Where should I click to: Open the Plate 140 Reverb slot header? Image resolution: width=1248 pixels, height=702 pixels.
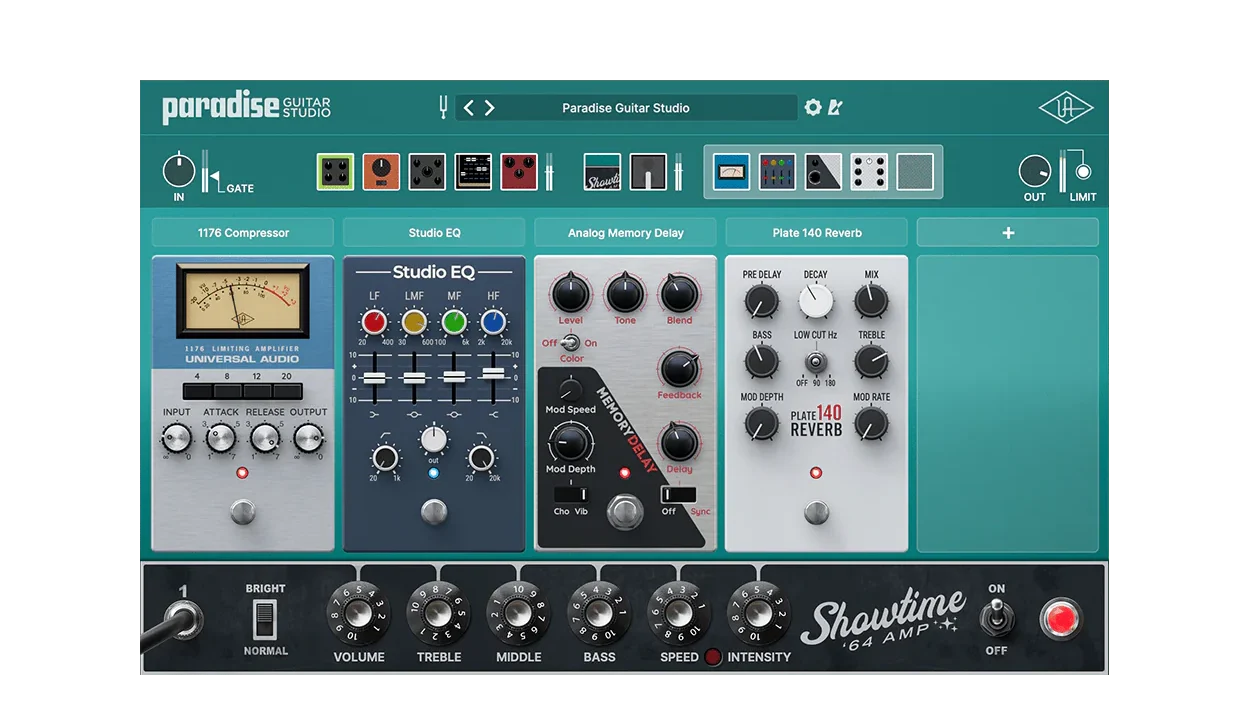pyautogui.click(x=816, y=233)
